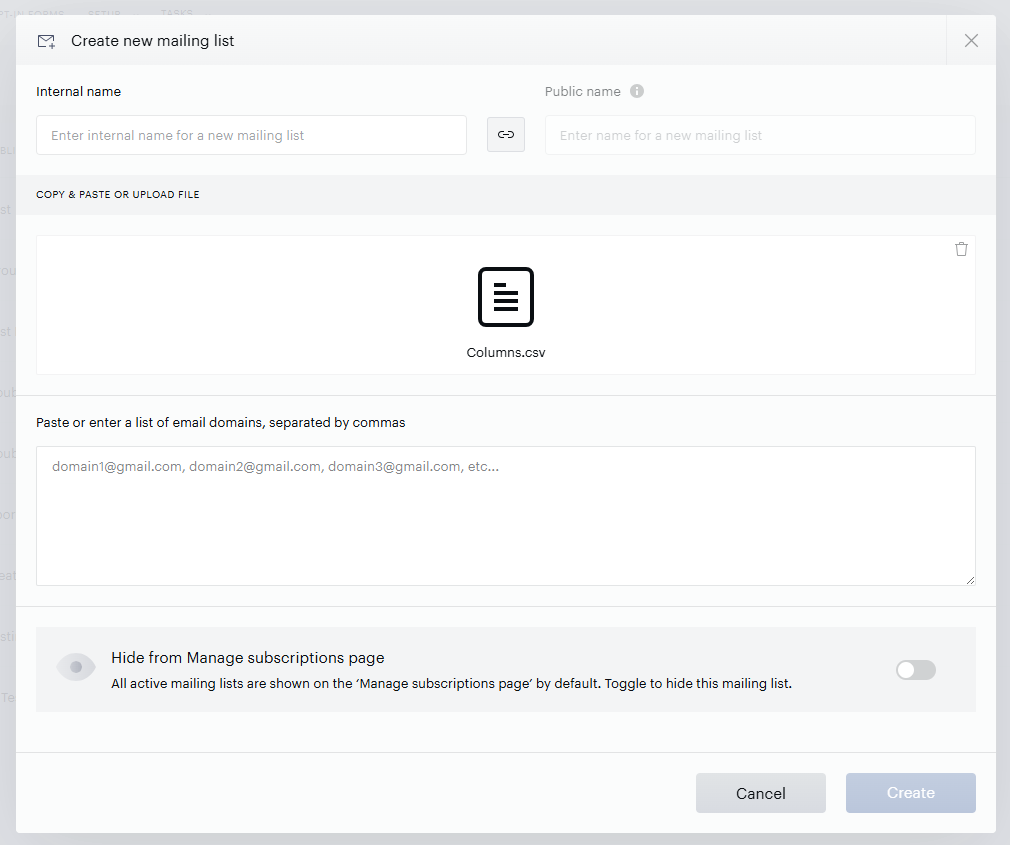
Task: Click the Internal name label
Action: tap(79, 91)
